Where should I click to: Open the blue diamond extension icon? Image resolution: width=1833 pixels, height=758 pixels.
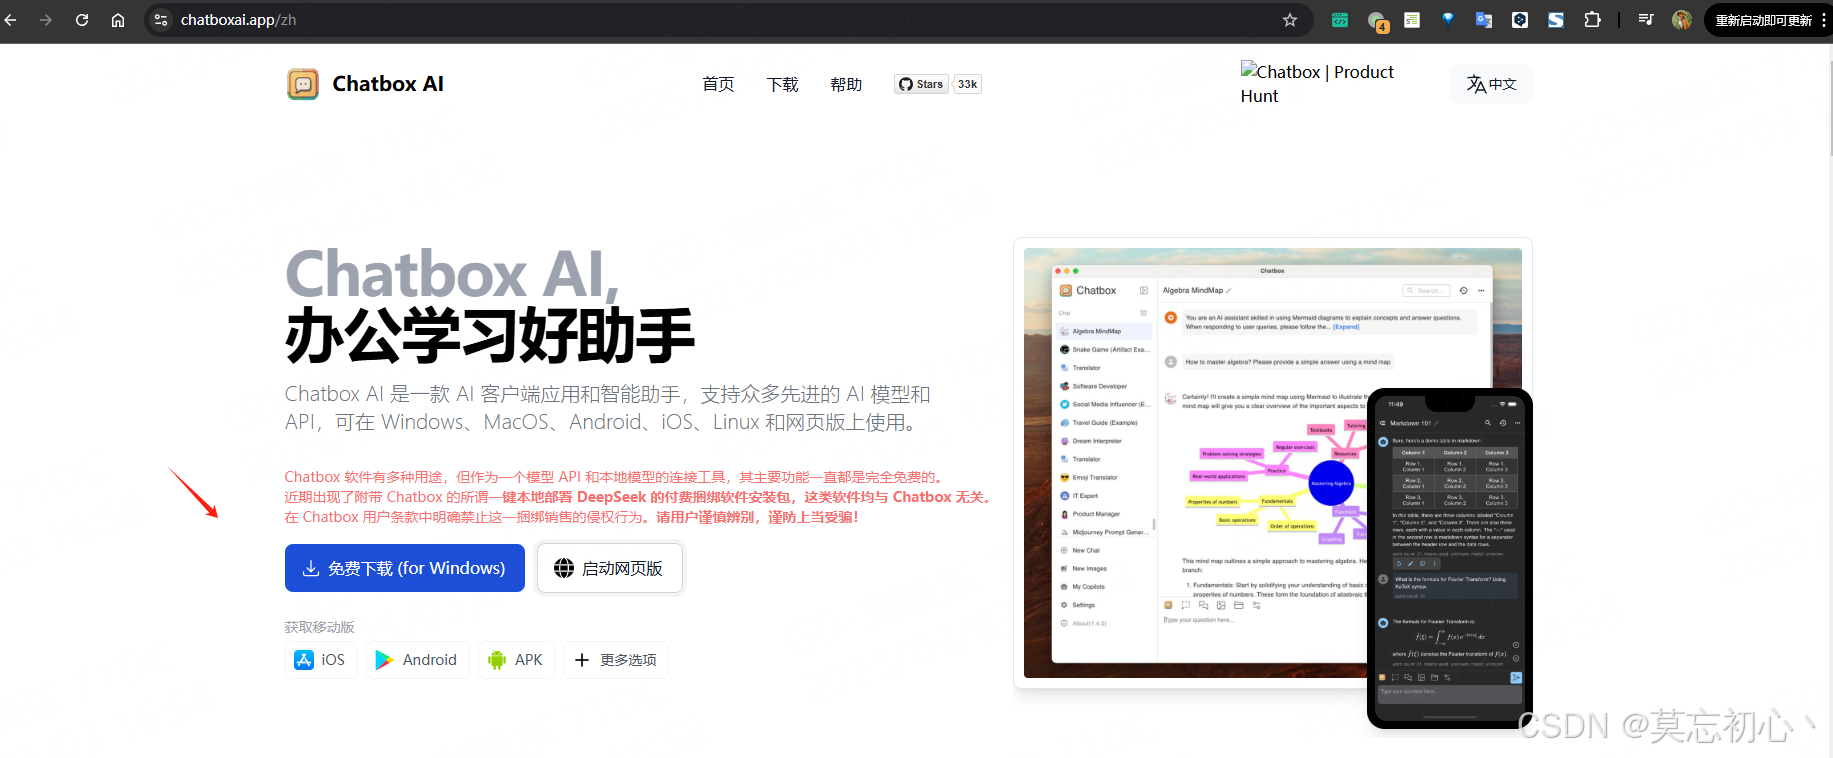[1448, 19]
